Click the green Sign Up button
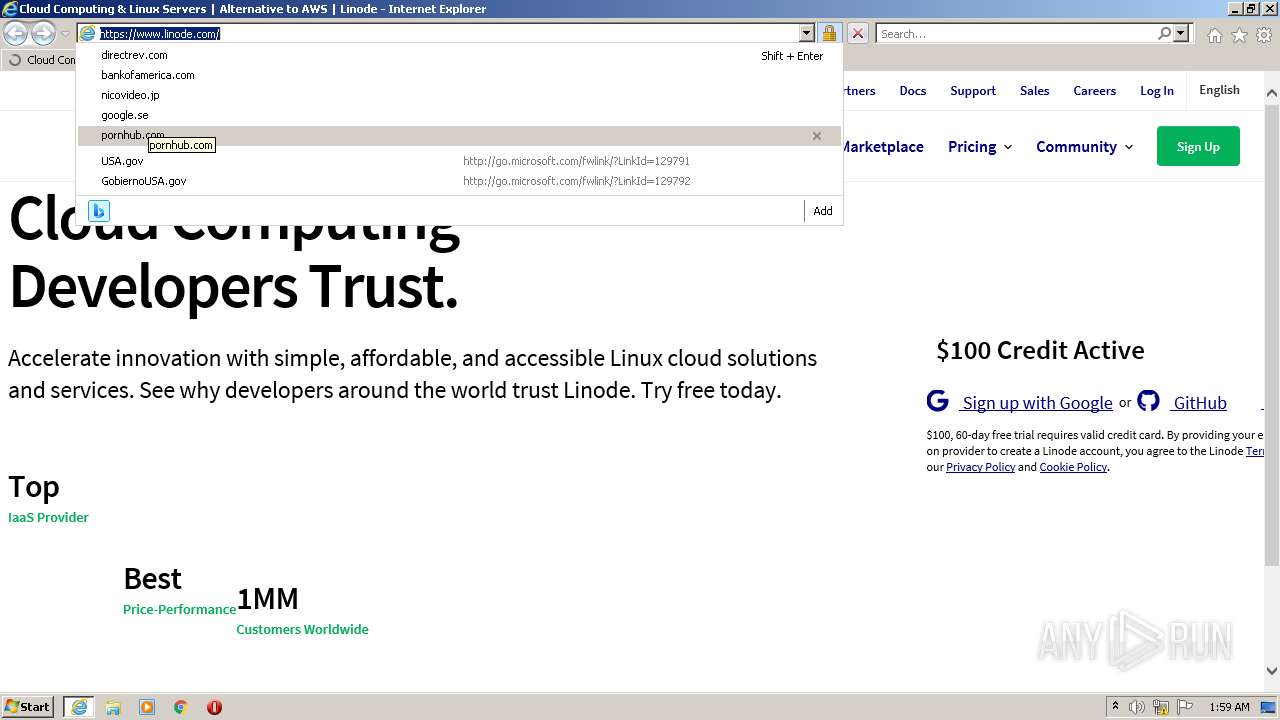1280x720 pixels. [1198, 146]
